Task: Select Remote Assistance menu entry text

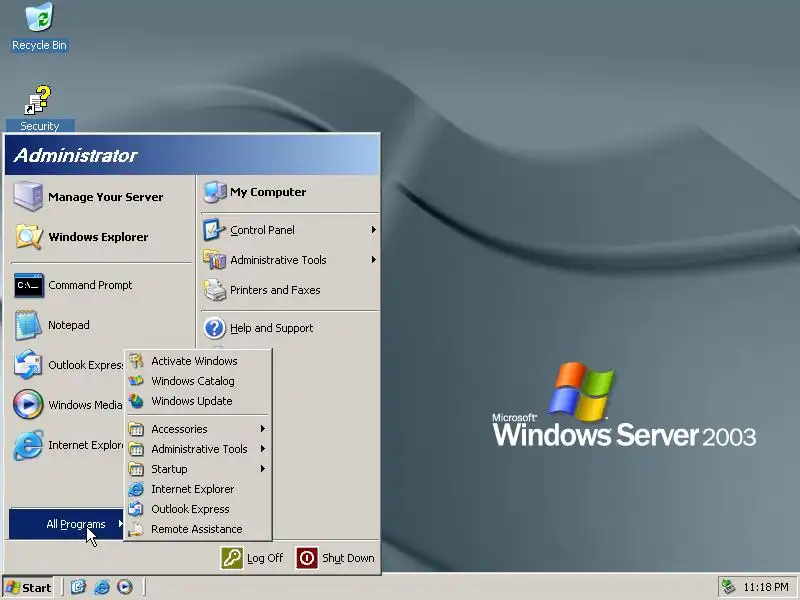Action: point(196,529)
